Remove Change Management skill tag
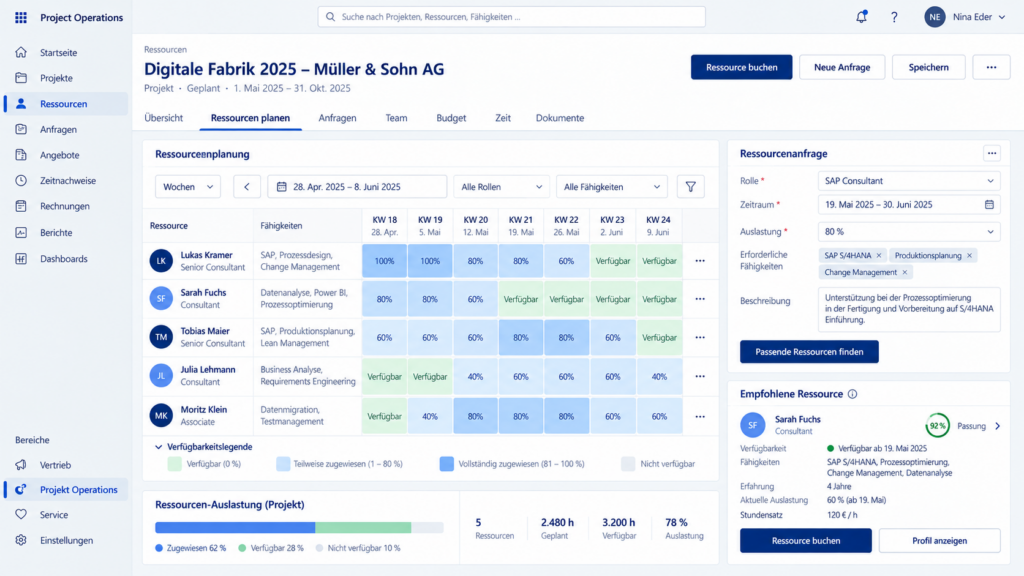The width and height of the screenshot is (1024, 576). click(904, 272)
